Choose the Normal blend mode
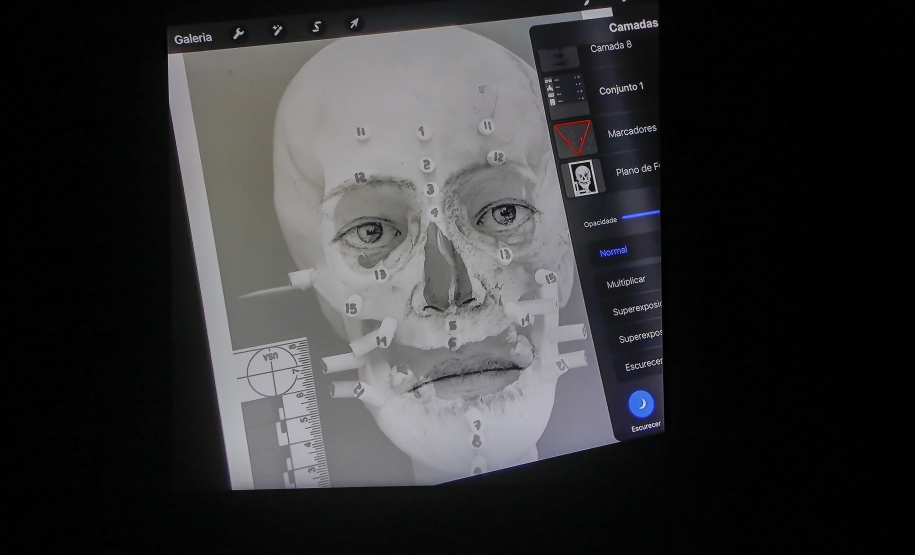 614,252
